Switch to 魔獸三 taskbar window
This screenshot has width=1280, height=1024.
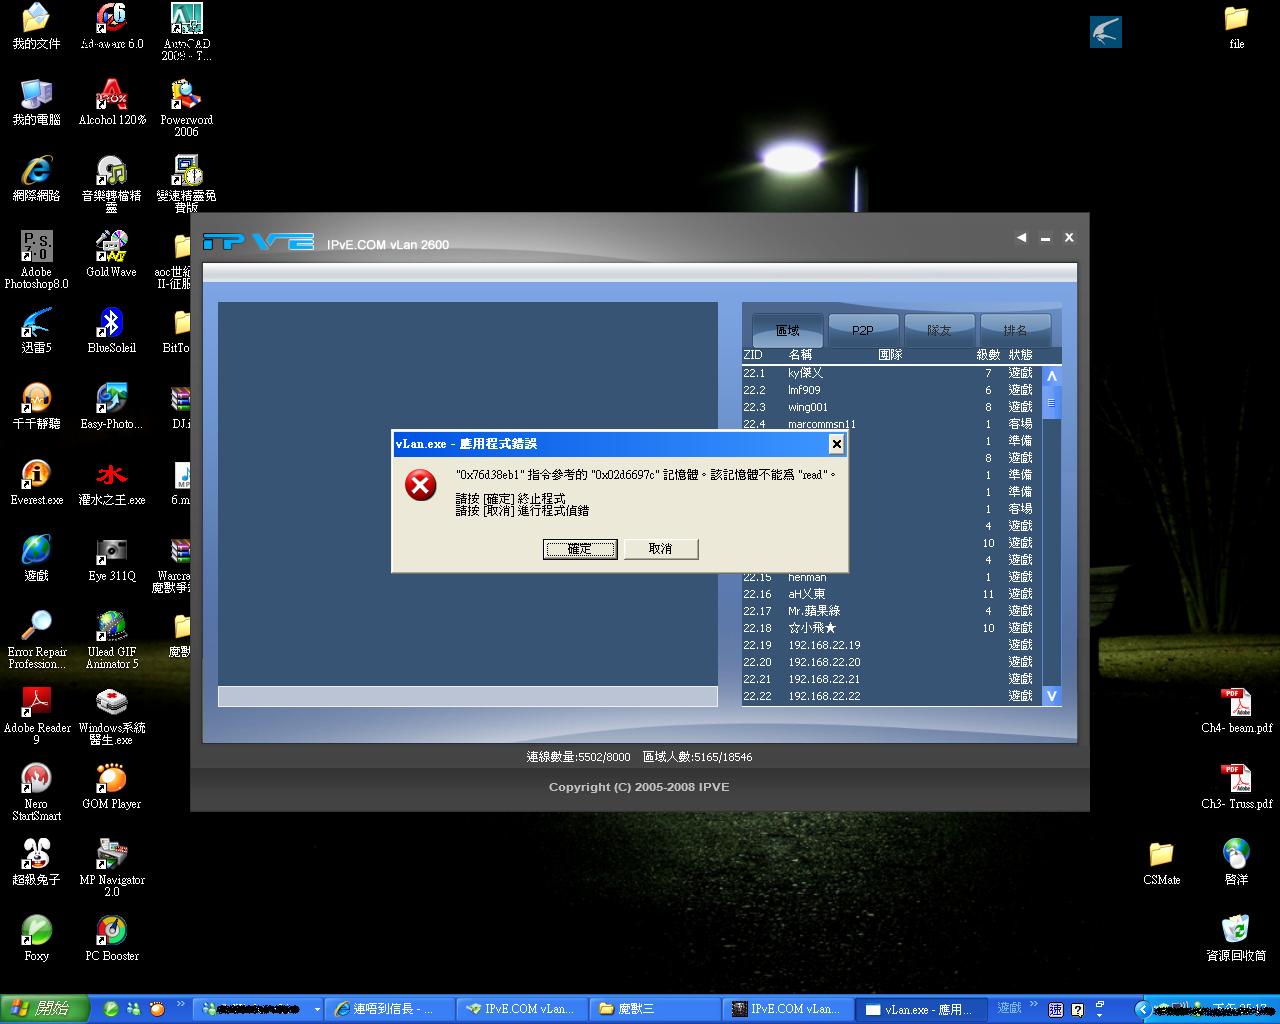[x=655, y=1009]
